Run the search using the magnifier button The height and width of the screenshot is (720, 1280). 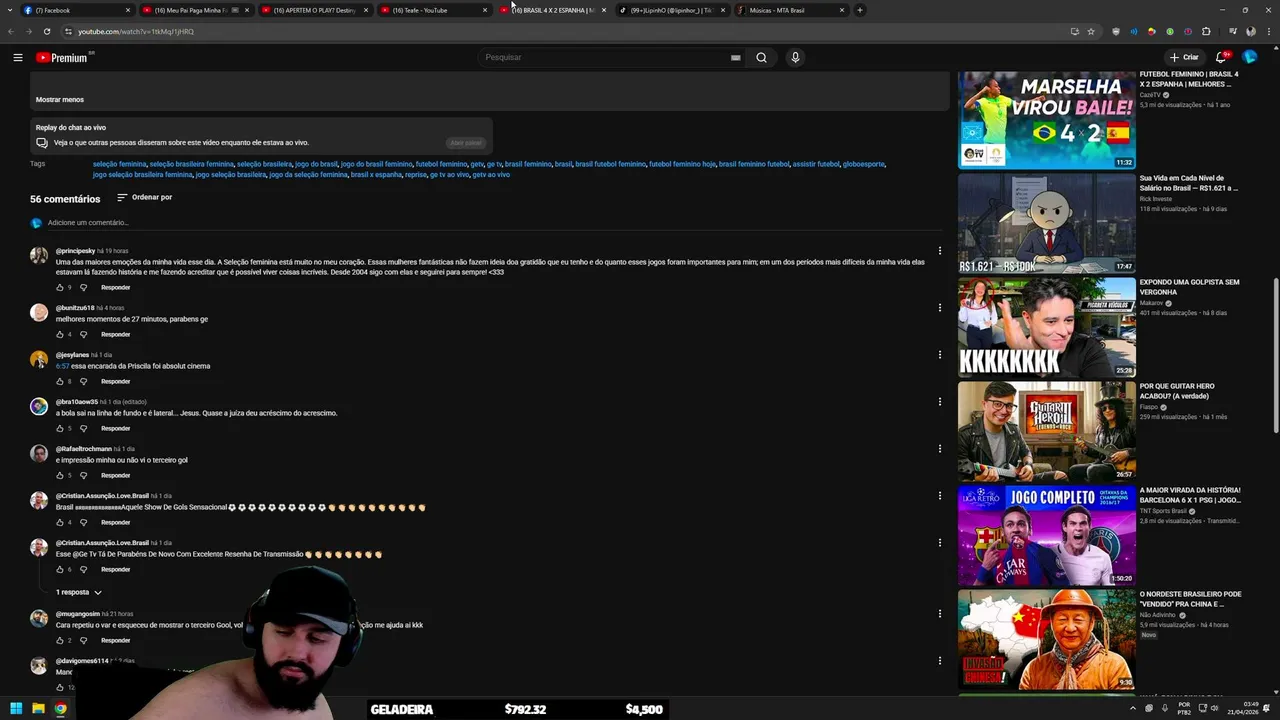click(x=761, y=57)
